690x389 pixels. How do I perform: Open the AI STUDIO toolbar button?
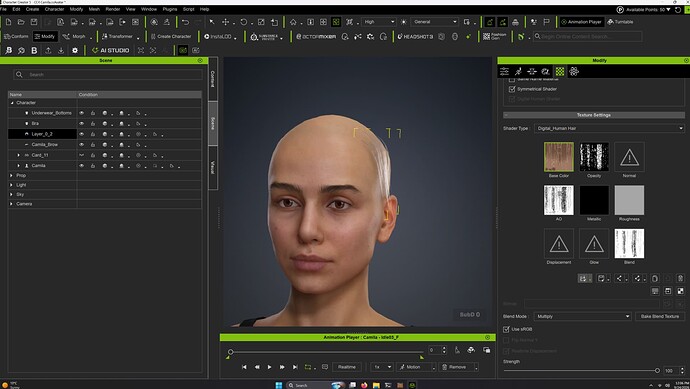point(110,51)
